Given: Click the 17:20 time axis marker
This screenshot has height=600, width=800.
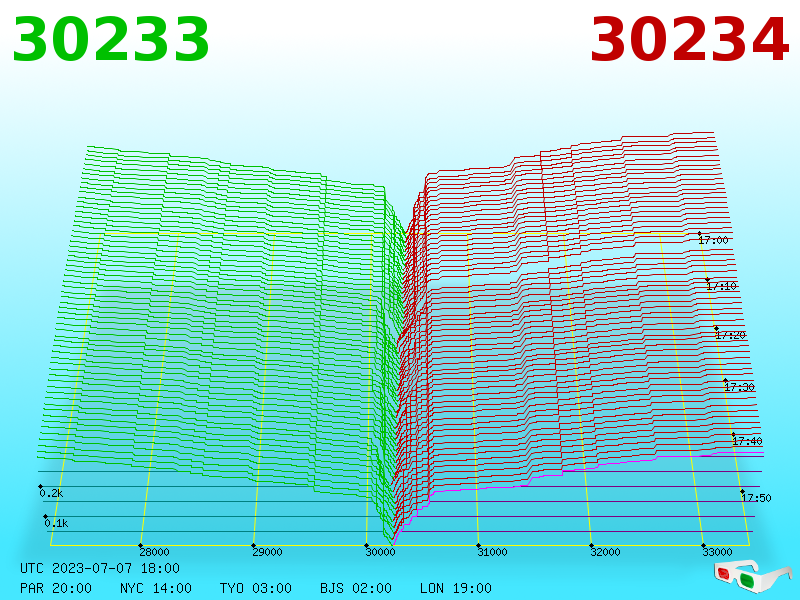Looking at the screenshot, I should point(730,335).
